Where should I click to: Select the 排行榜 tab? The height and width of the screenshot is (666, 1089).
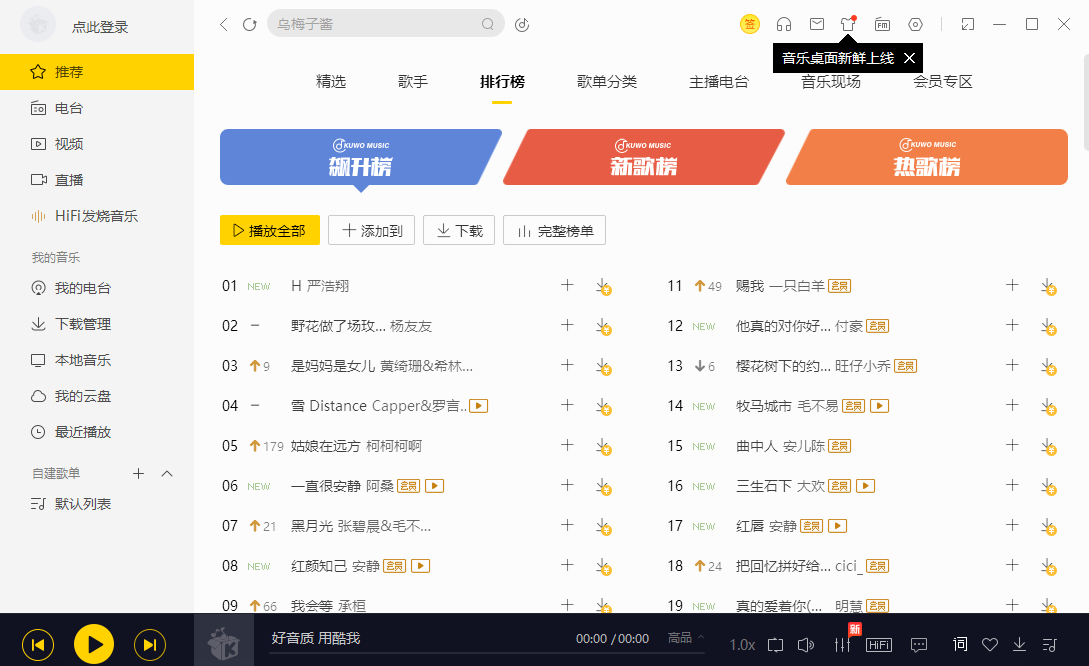tap(502, 81)
